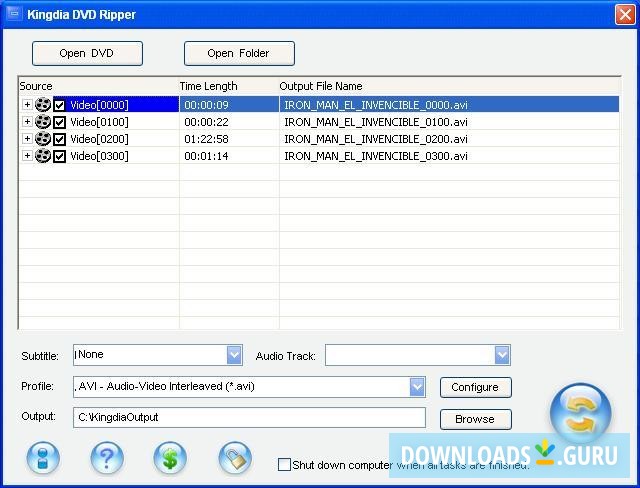Click the Output path field
This screenshot has height=488, width=640.
click(x=249, y=417)
